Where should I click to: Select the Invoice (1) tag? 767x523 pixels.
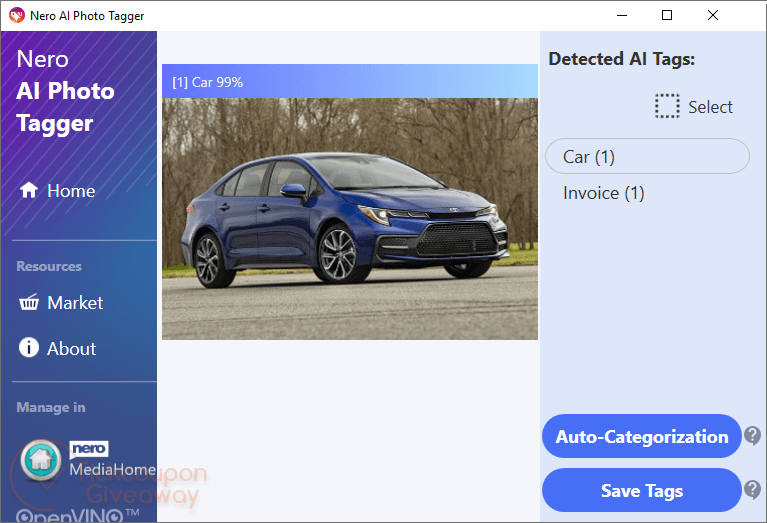(x=604, y=193)
